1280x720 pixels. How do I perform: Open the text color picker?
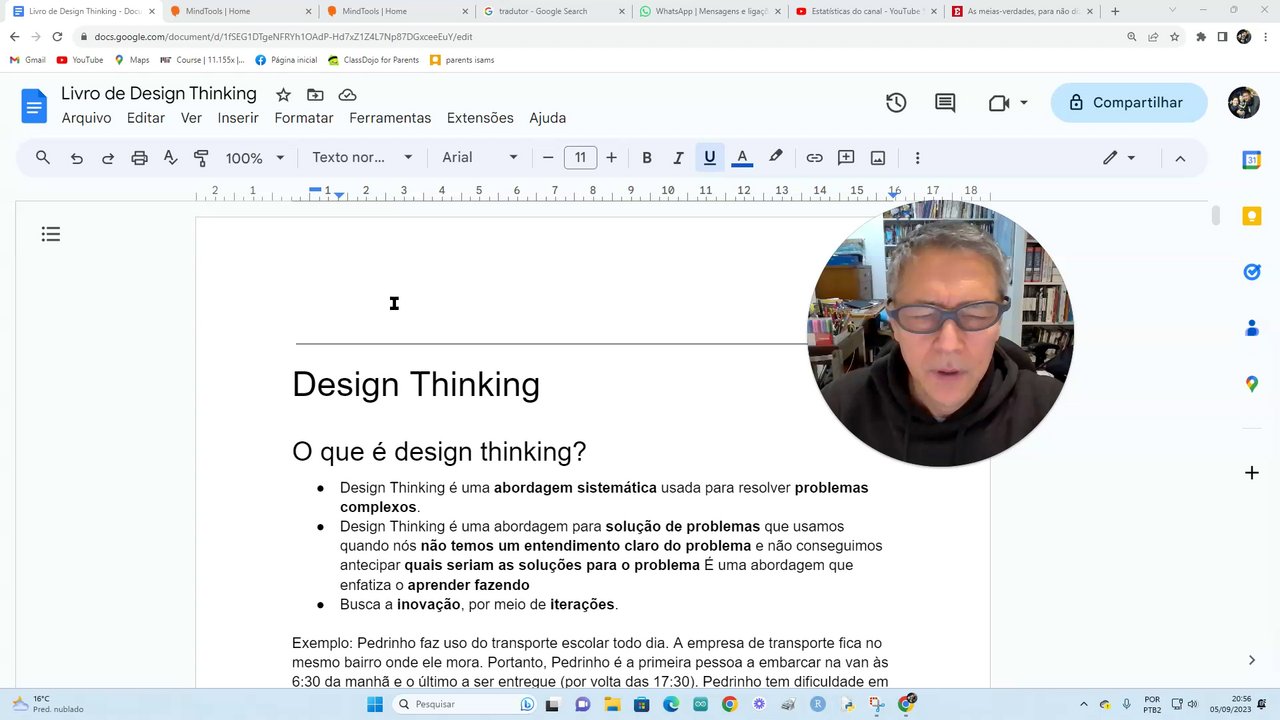742,158
